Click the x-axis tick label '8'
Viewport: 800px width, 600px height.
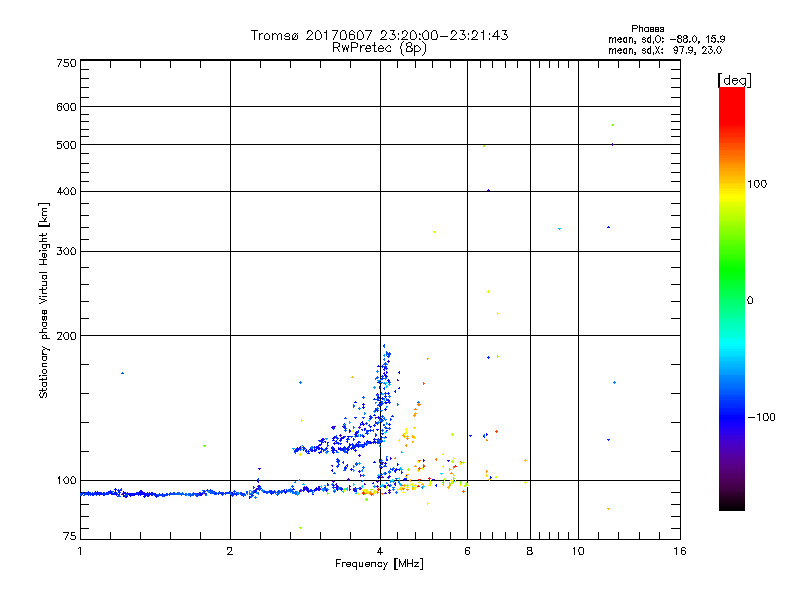(530, 551)
